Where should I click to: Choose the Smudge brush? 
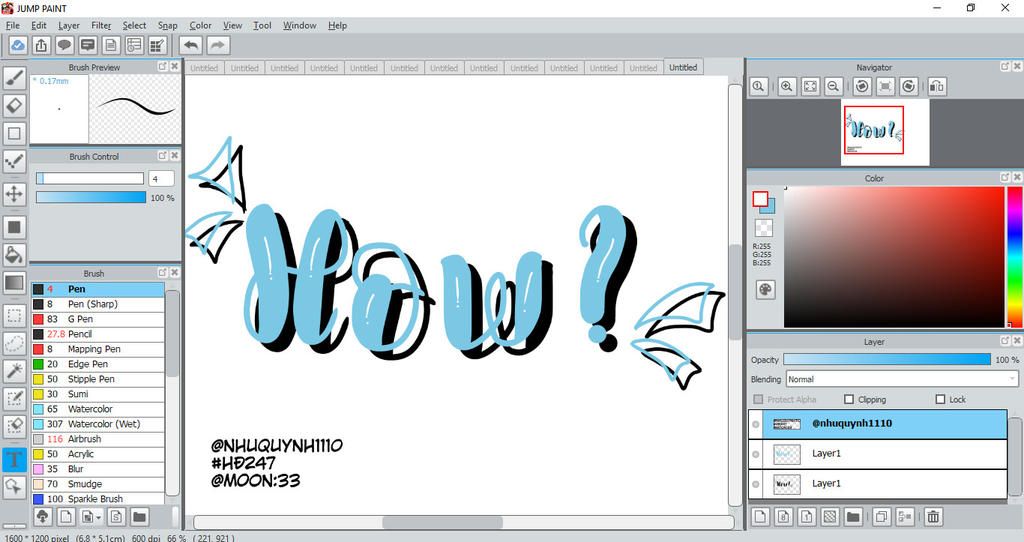point(98,485)
